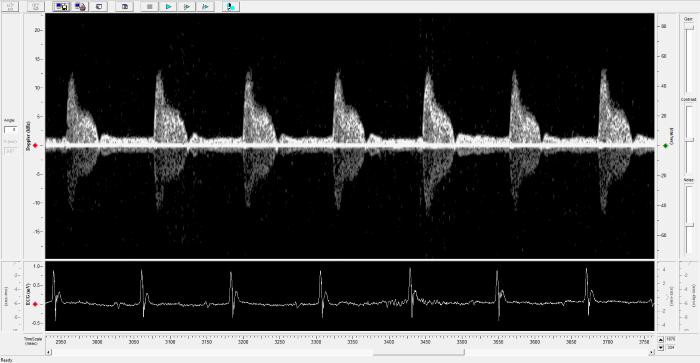Click the 3700 tick on TimeScale ruler
The width and height of the screenshot is (700, 363).
[608, 342]
